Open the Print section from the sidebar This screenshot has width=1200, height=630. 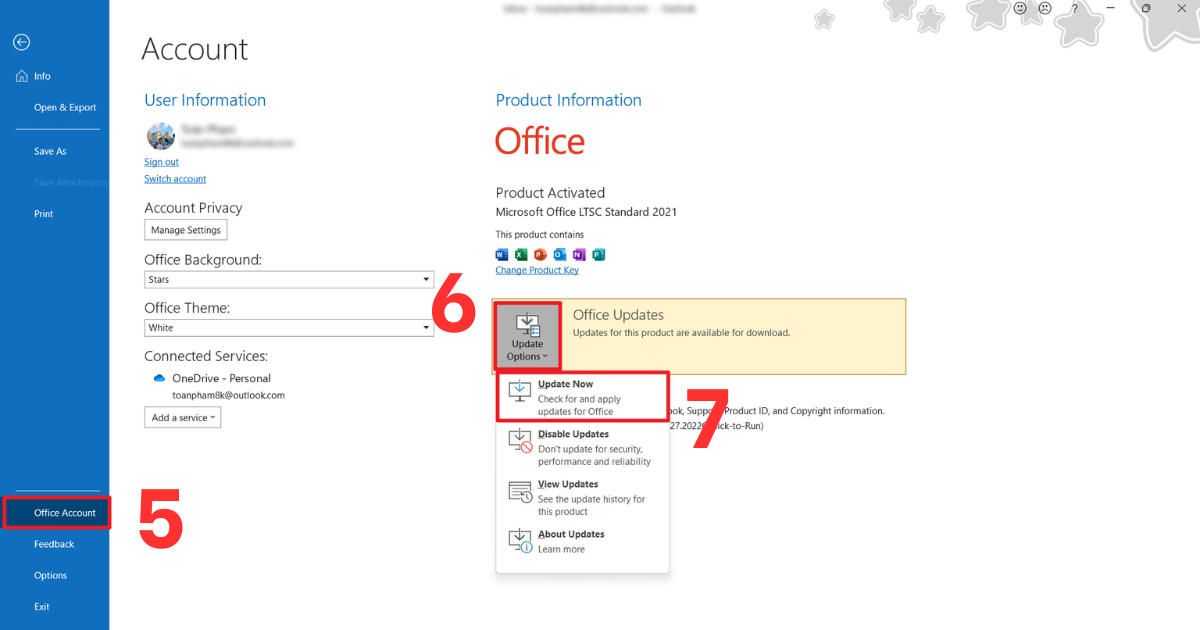[x=43, y=213]
